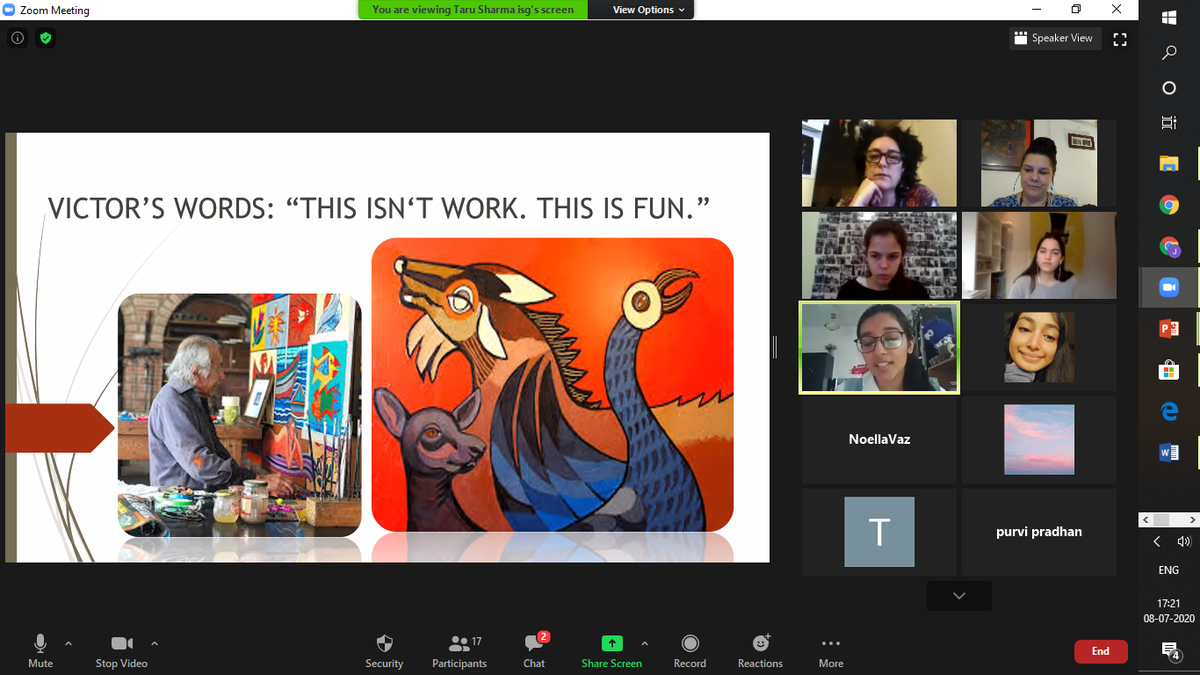Mute the microphone
Viewport: 1200px width, 675px height.
click(x=40, y=650)
